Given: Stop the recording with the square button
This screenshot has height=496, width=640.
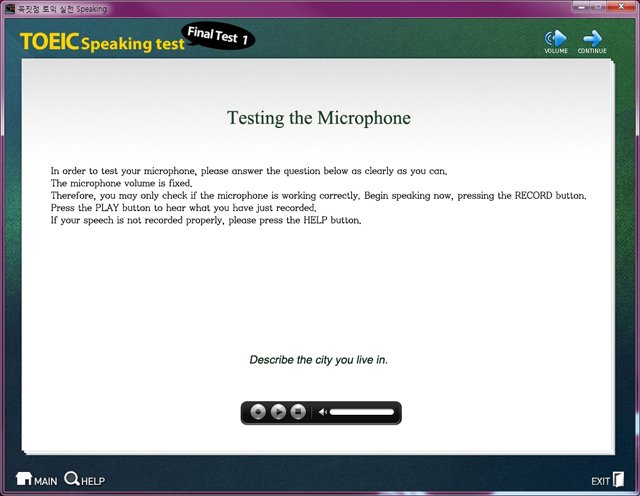Looking at the screenshot, I should click(298, 412).
